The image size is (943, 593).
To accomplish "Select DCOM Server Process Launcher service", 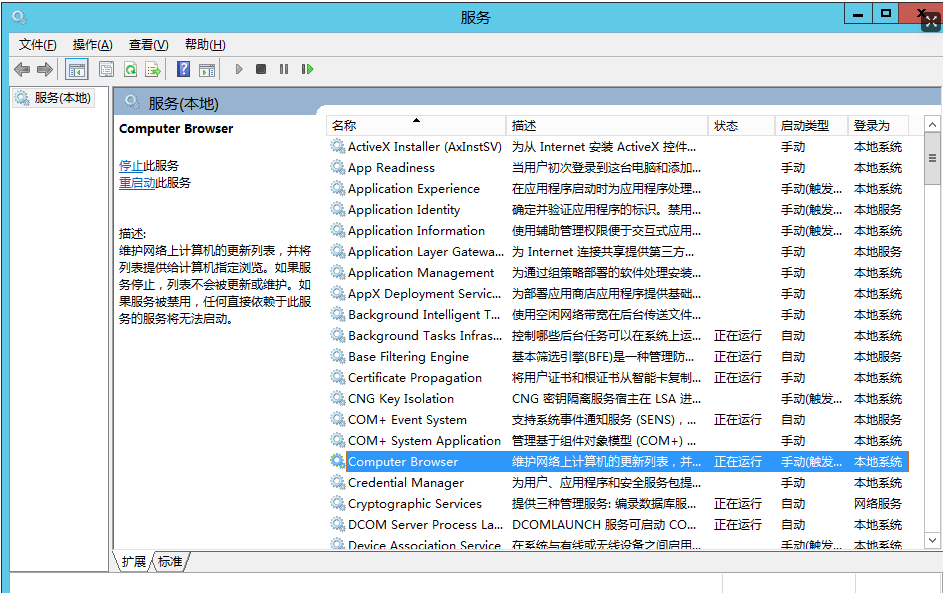I will coord(618,524).
